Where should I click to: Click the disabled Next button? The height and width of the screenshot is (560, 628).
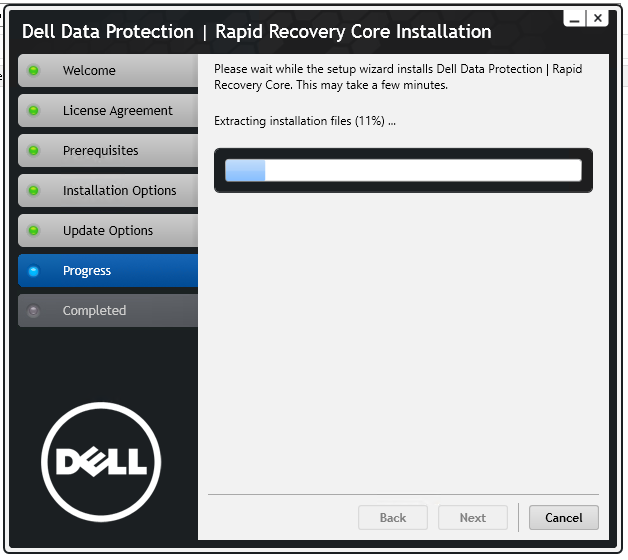(x=473, y=518)
